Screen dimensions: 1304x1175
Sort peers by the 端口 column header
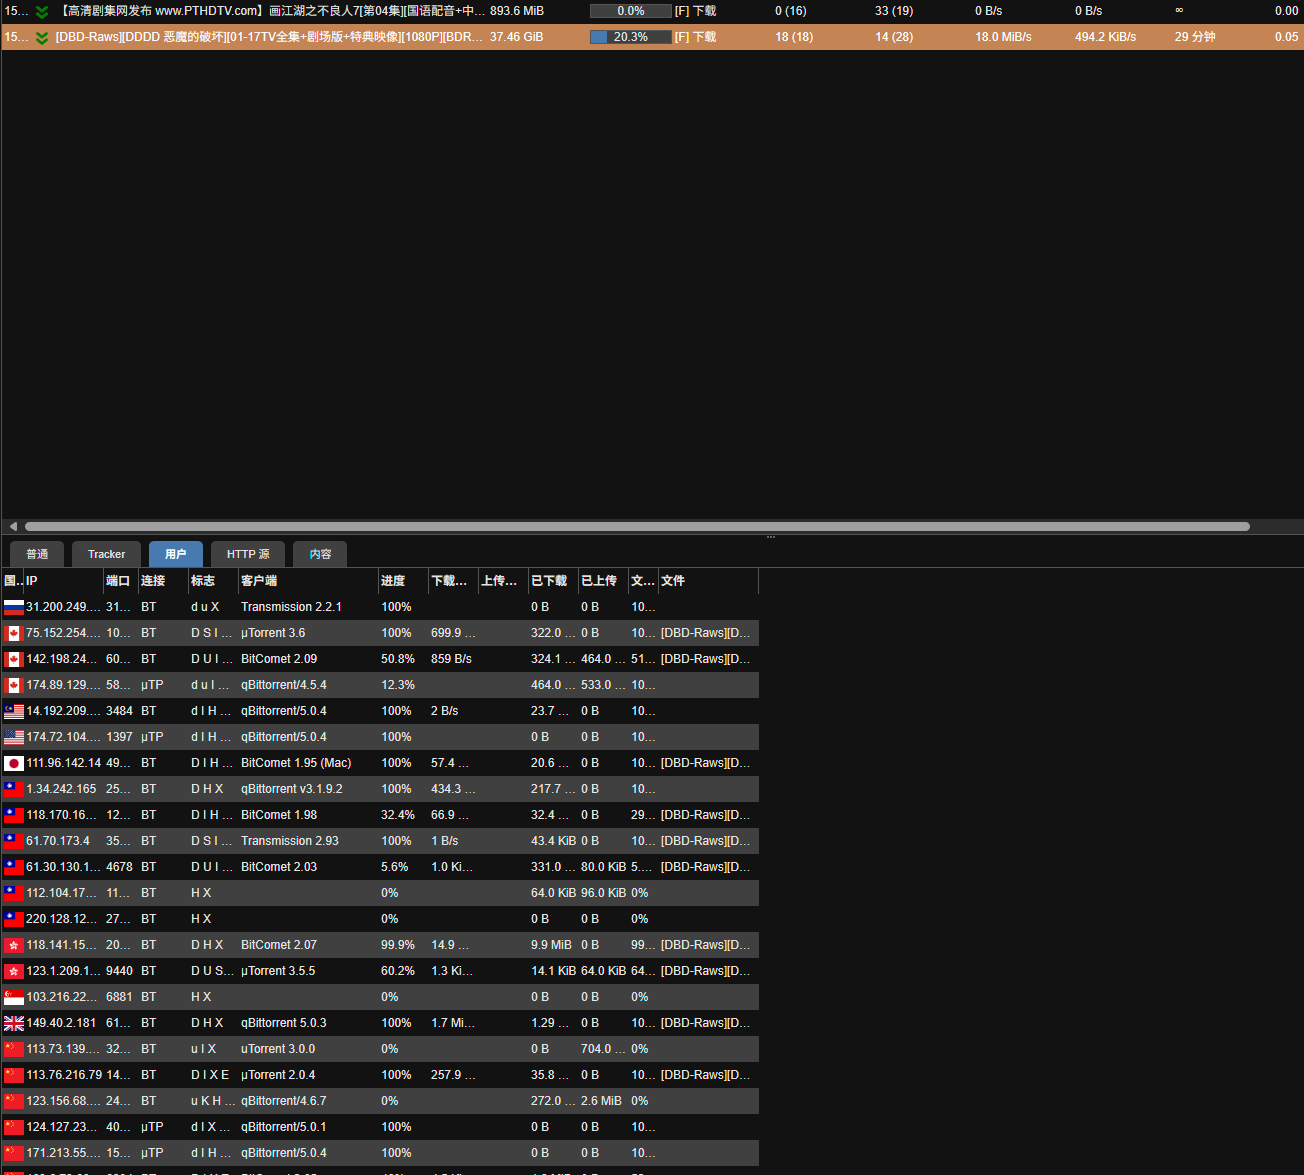click(x=121, y=581)
